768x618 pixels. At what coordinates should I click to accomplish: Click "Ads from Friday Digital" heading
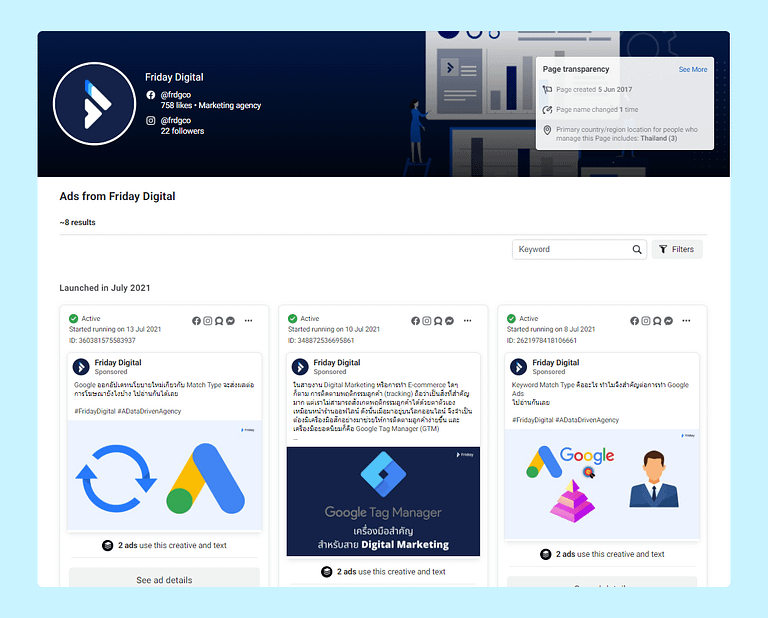click(x=118, y=196)
